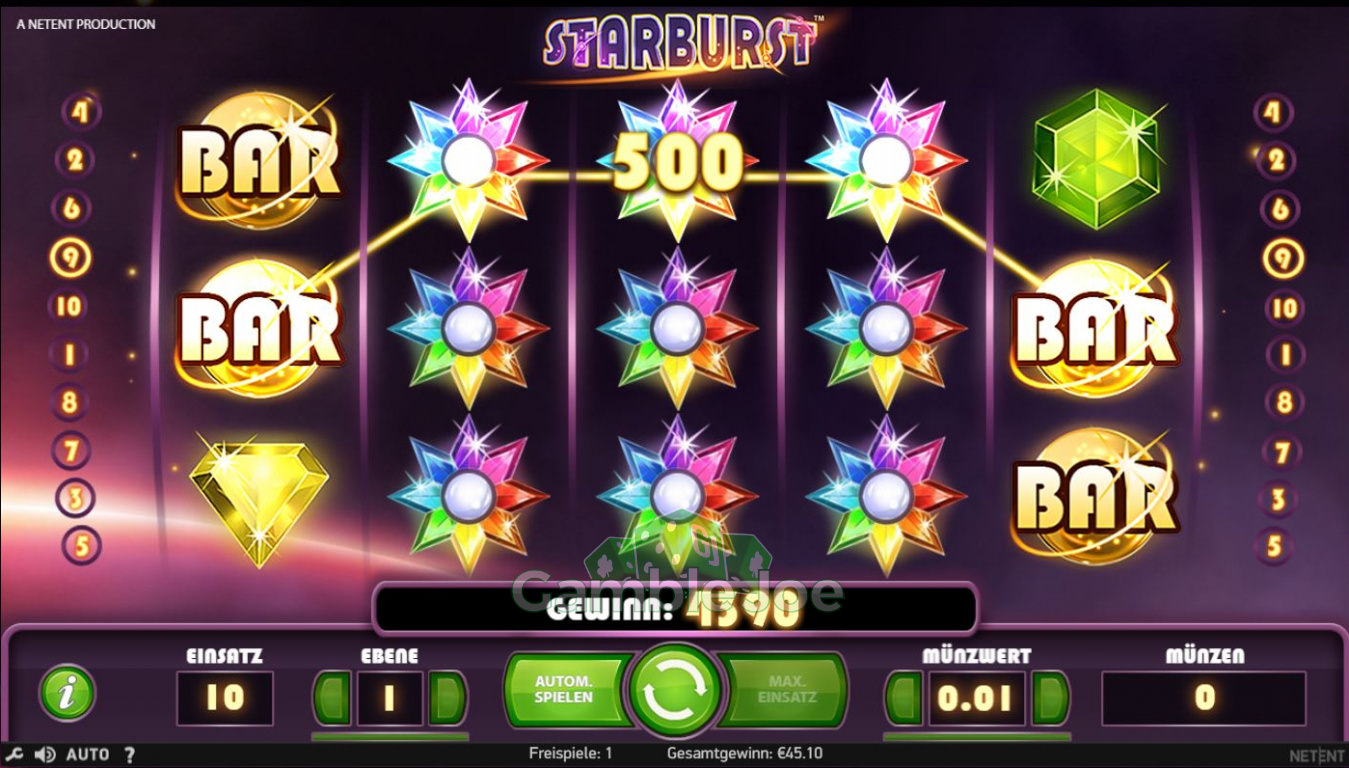Click the MAX. EINSATZ button

786,690
